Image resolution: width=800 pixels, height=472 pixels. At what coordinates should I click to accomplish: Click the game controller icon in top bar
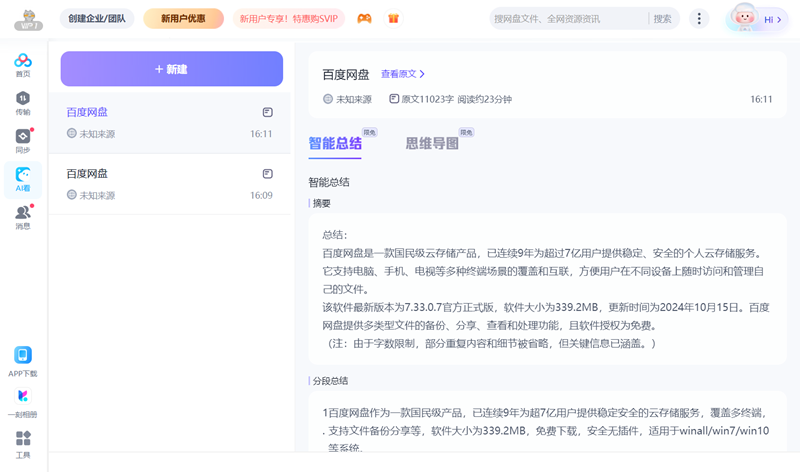coord(364,19)
